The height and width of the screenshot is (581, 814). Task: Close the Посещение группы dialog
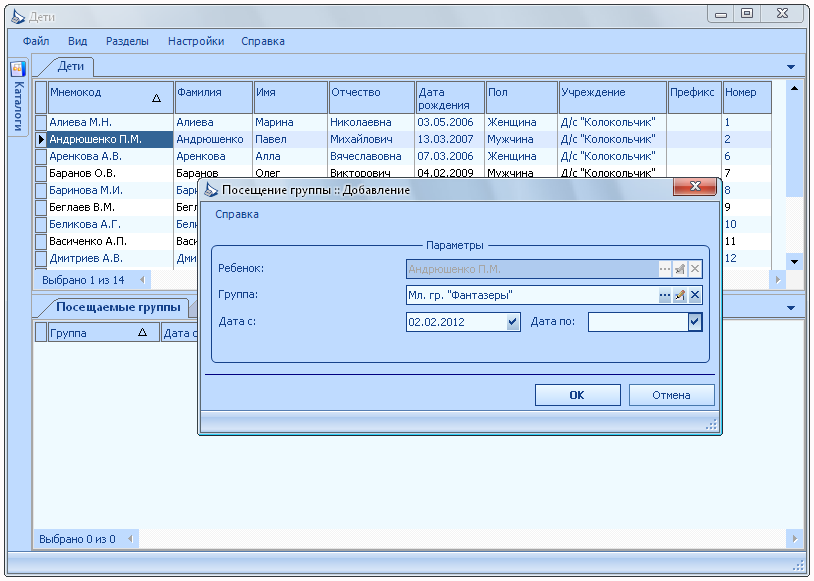696,186
